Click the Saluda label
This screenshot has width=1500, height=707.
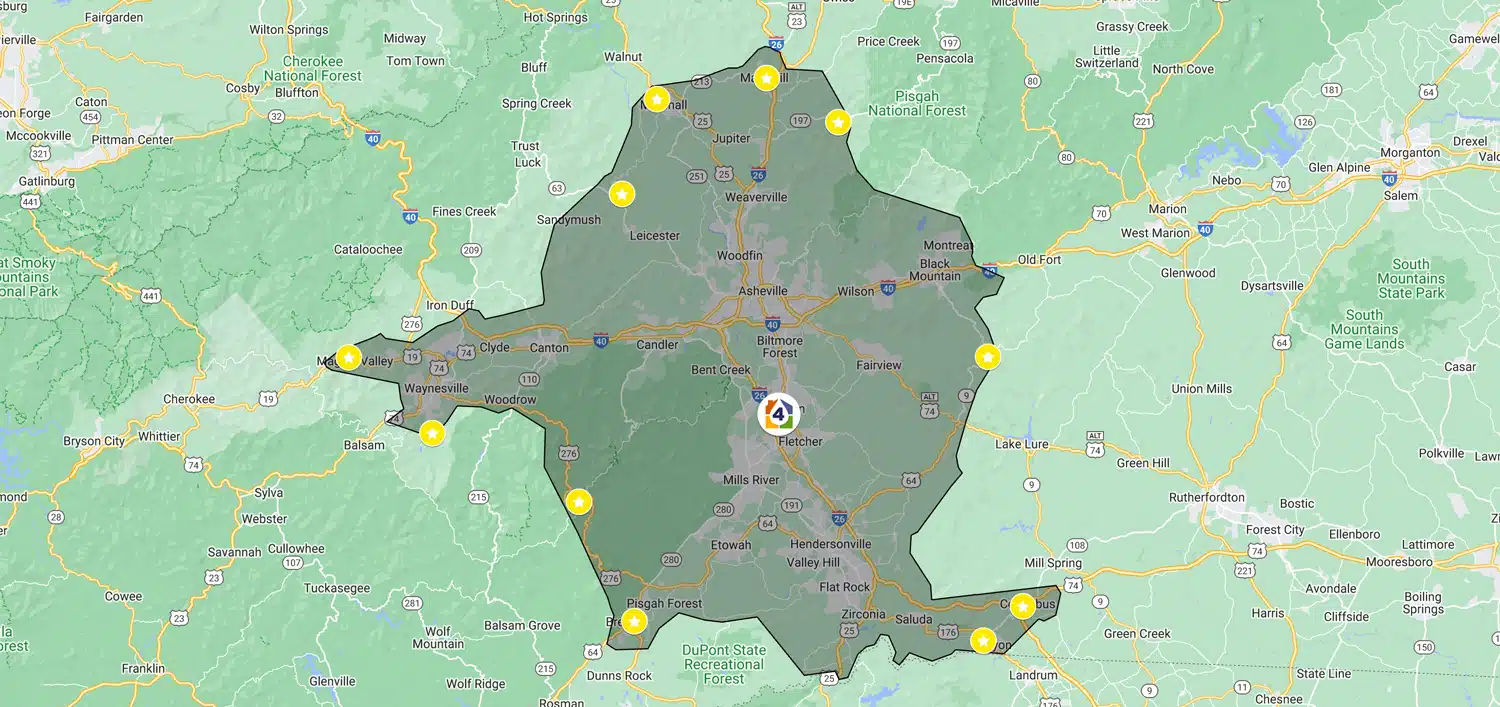point(913,619)
